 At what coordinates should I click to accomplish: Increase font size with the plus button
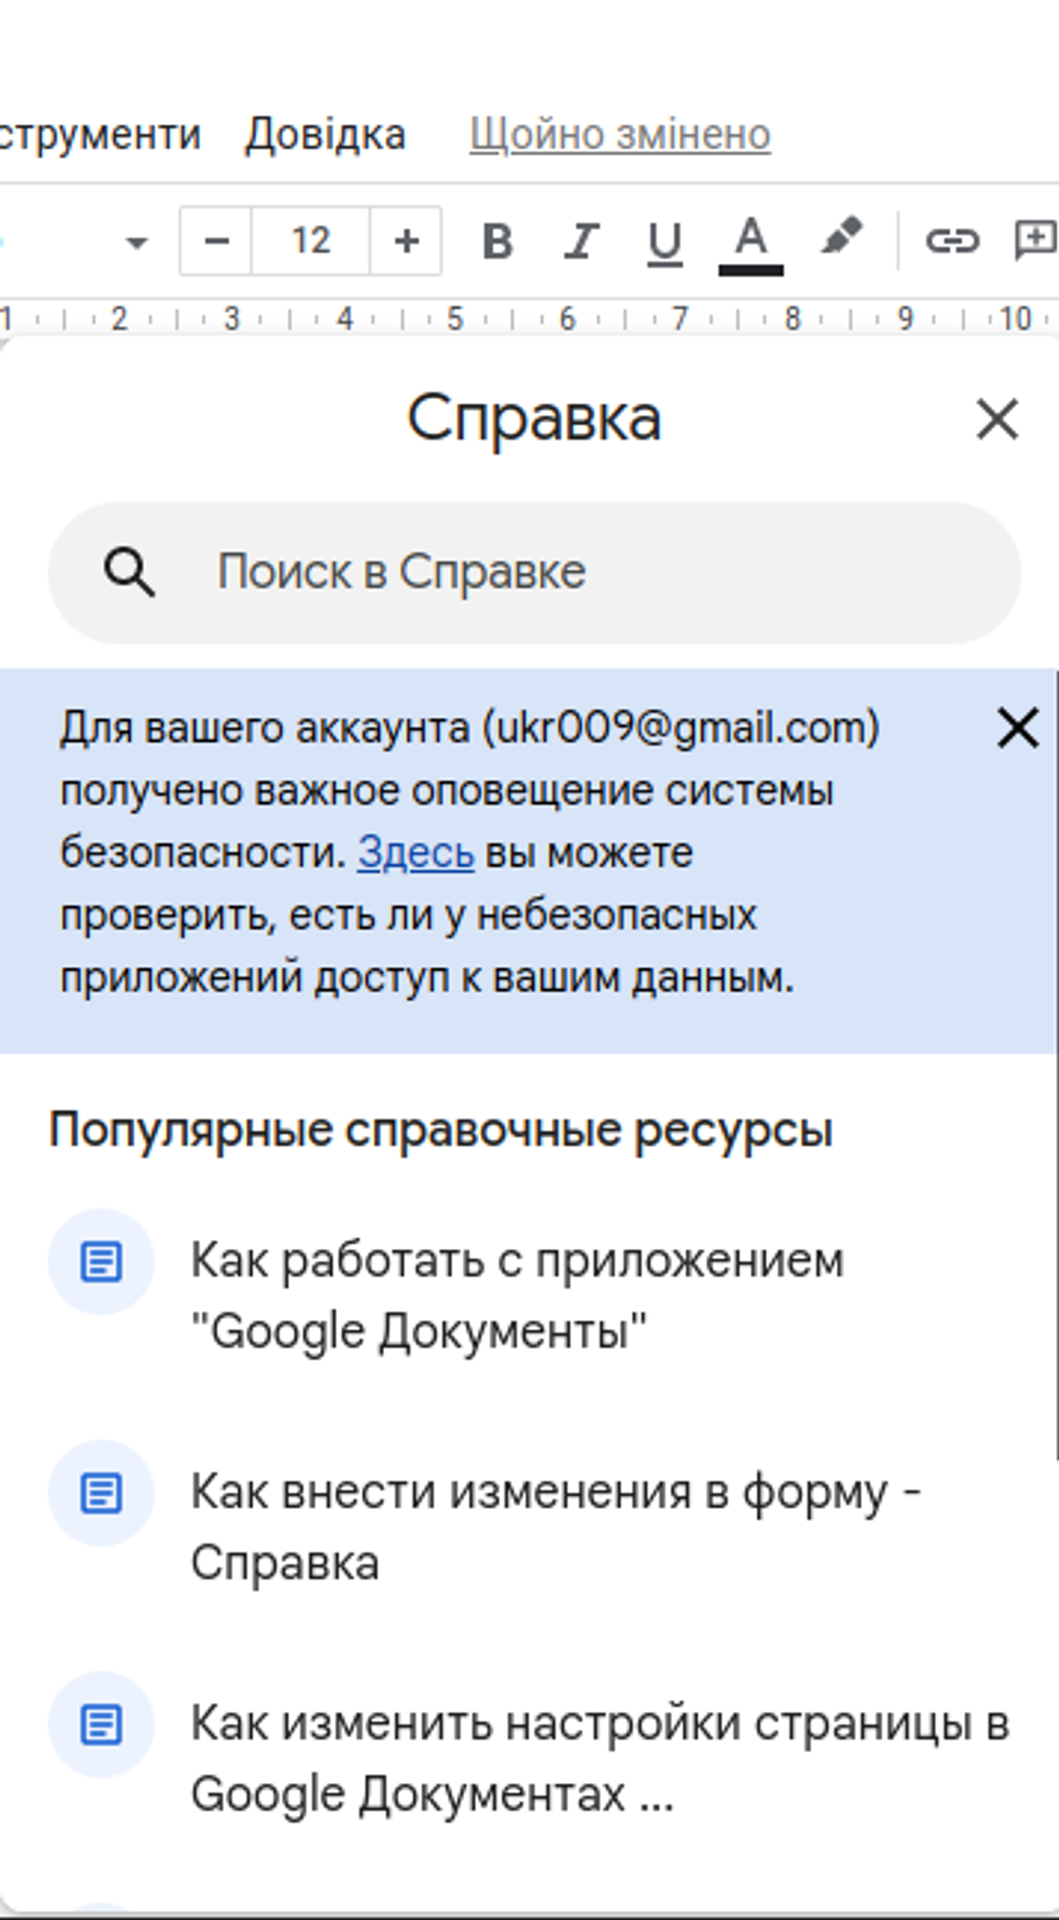(406, 241)
